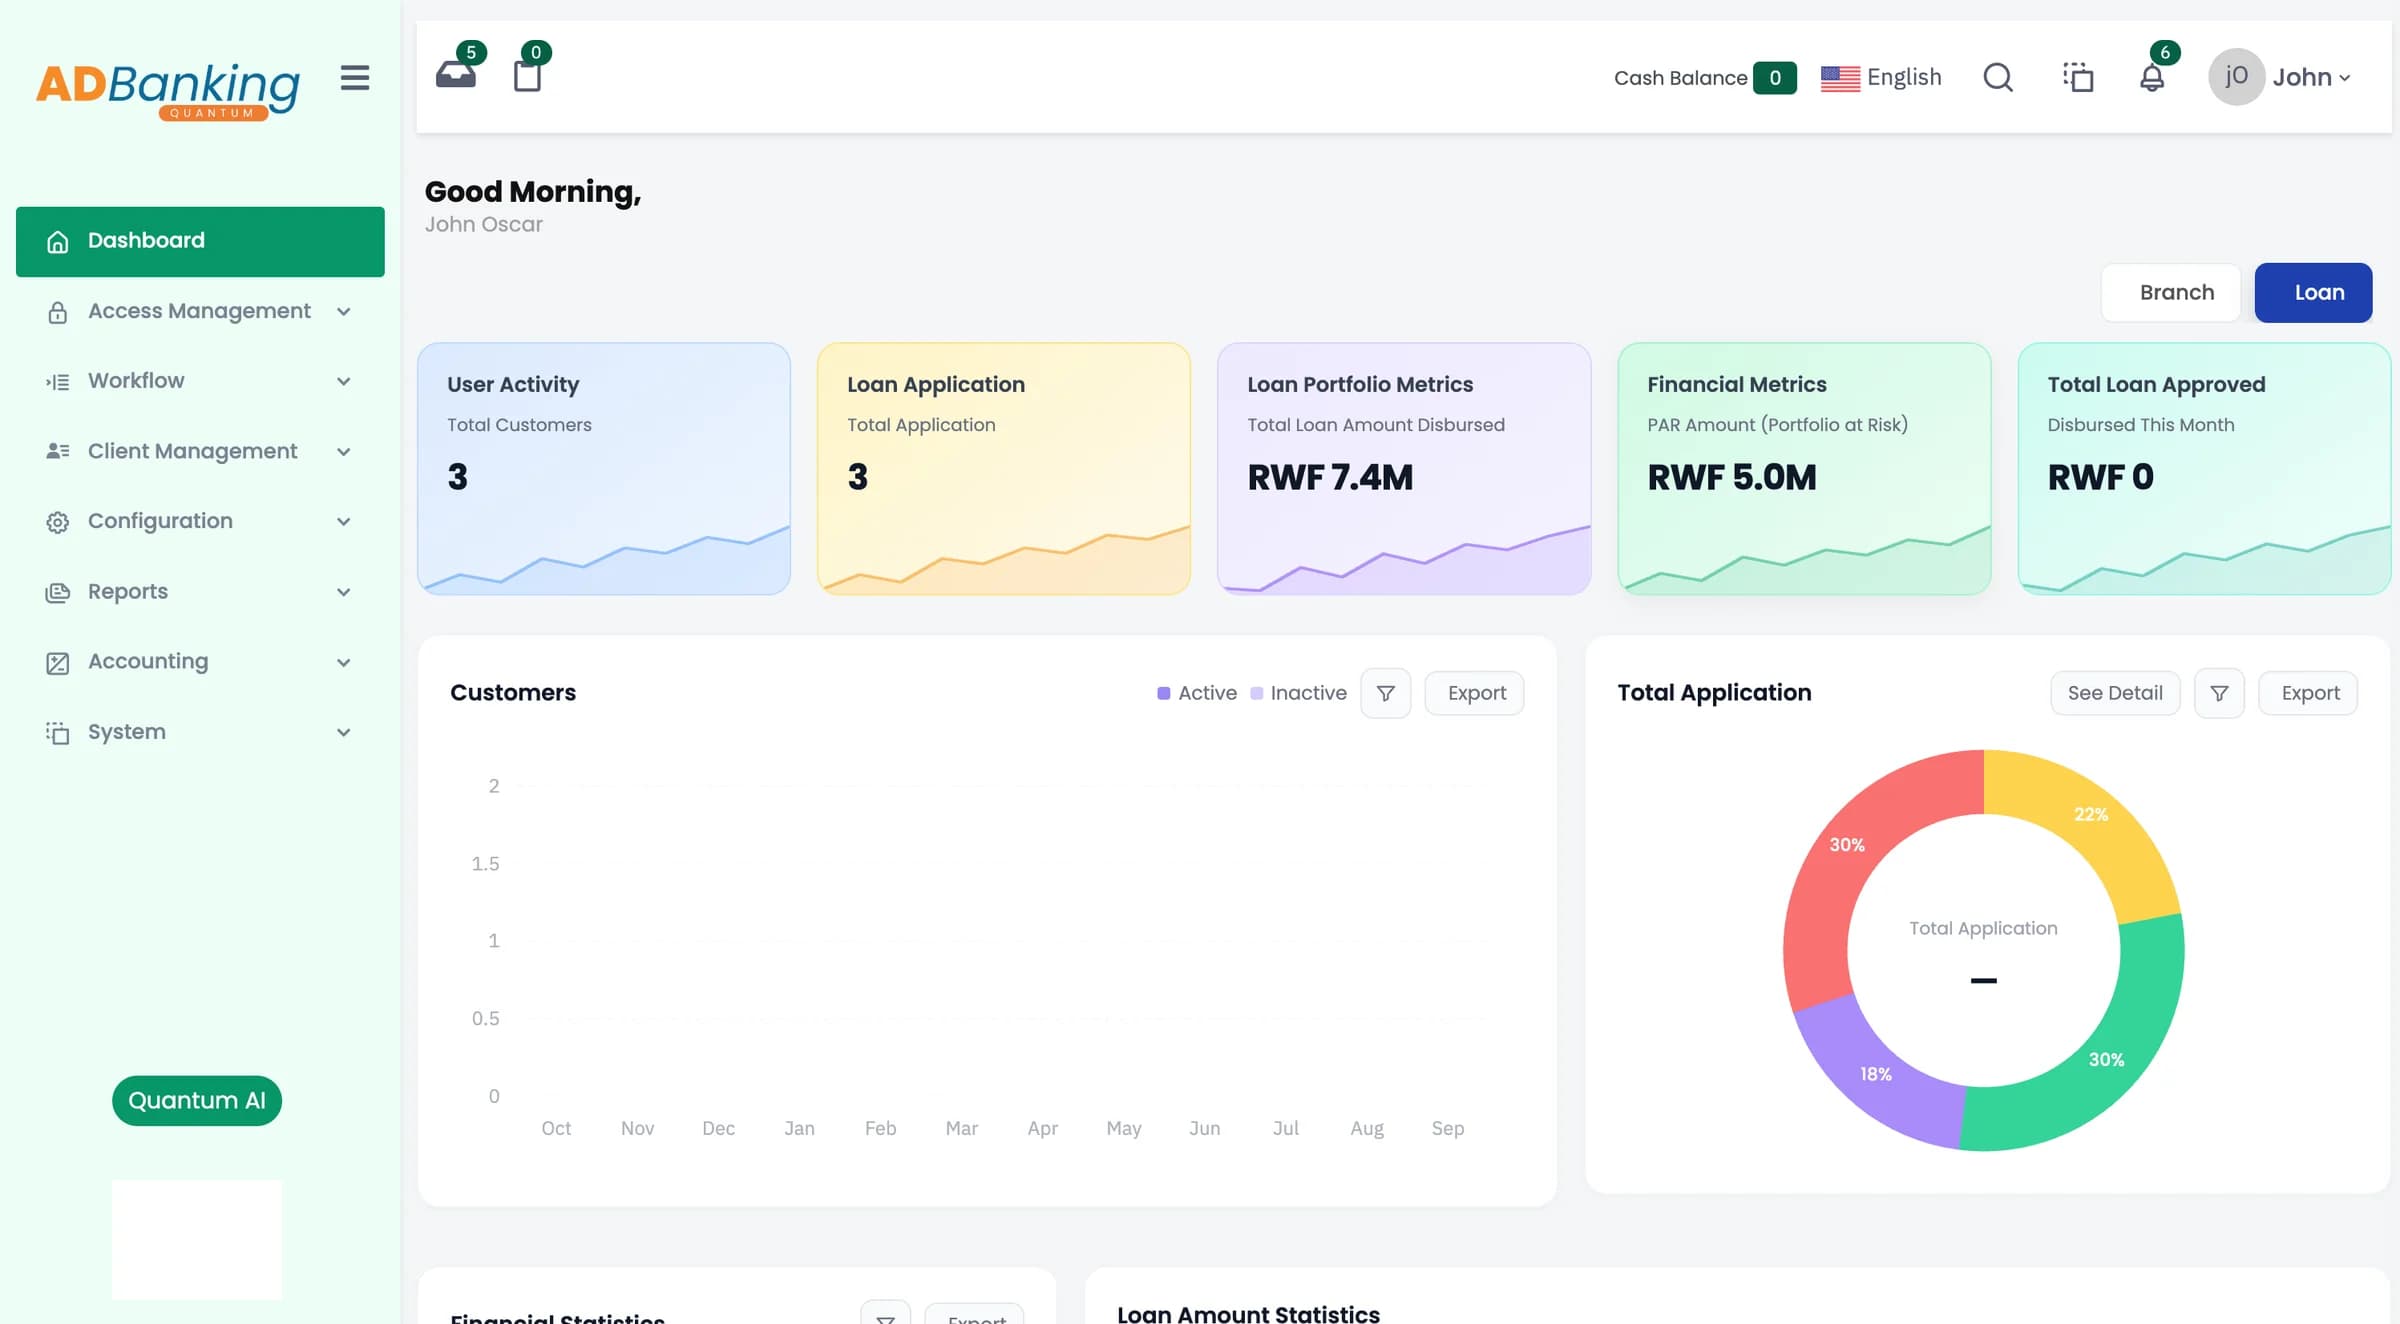2400x1324 pixels.
Task: Open the Customers chart filter funnel icon
Action: (x=1386, y=693)
